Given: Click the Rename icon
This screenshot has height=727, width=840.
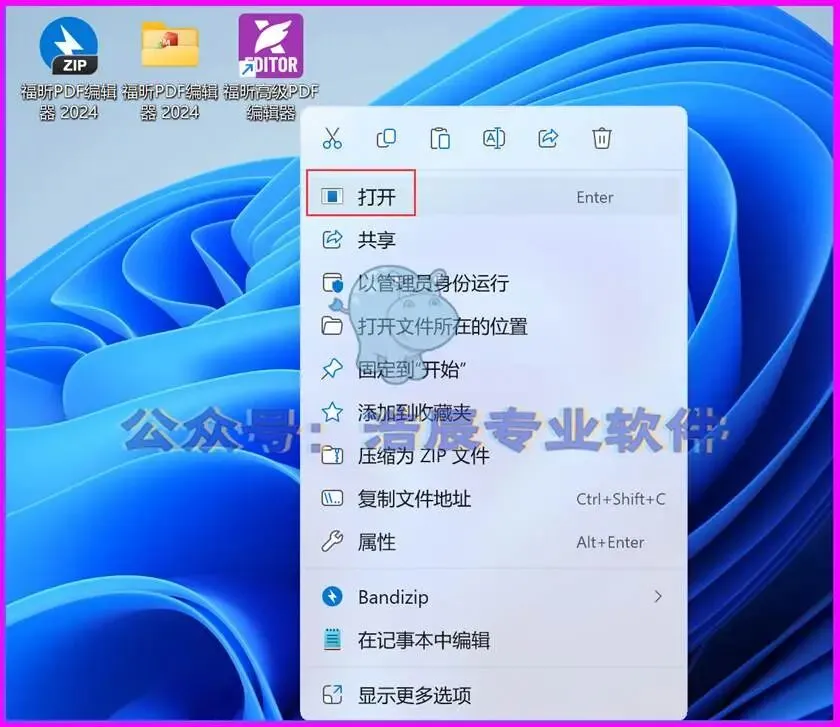Looking at the screenshot, I should point(494,138).
